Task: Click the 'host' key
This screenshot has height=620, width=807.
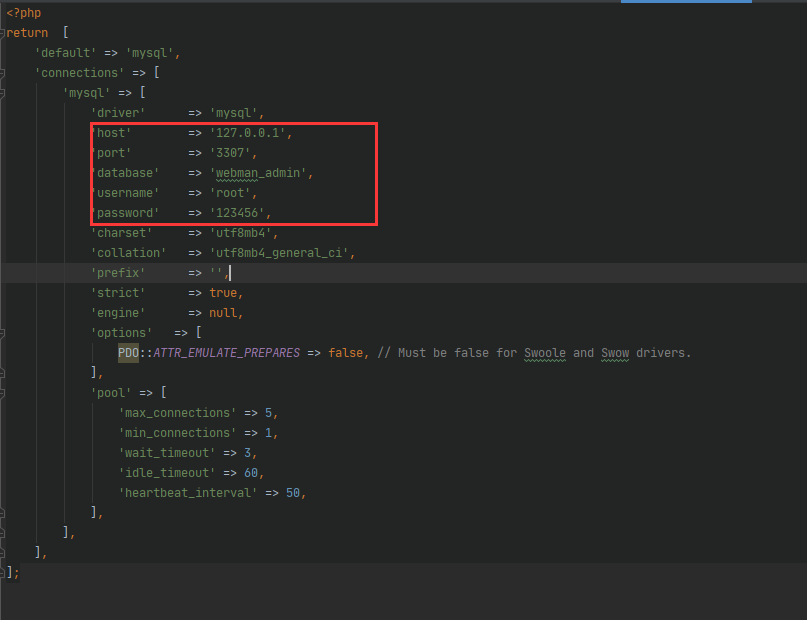Action: click(111, 133)
